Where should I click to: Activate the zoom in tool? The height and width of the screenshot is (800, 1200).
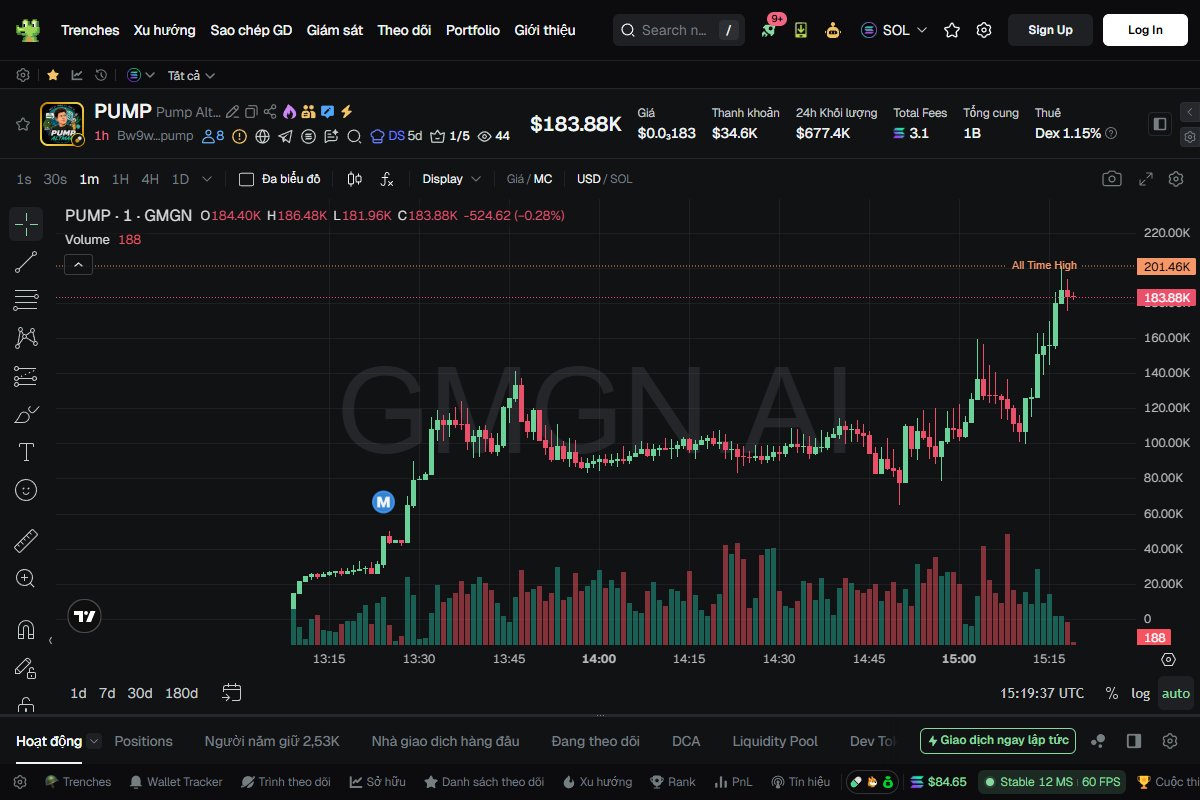26,578
